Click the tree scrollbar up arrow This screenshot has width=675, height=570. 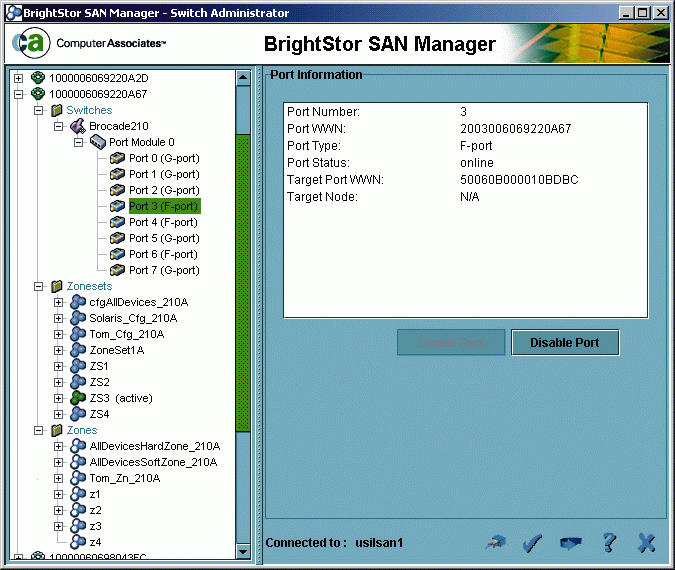pyautogui.click(x=243, y=77)
